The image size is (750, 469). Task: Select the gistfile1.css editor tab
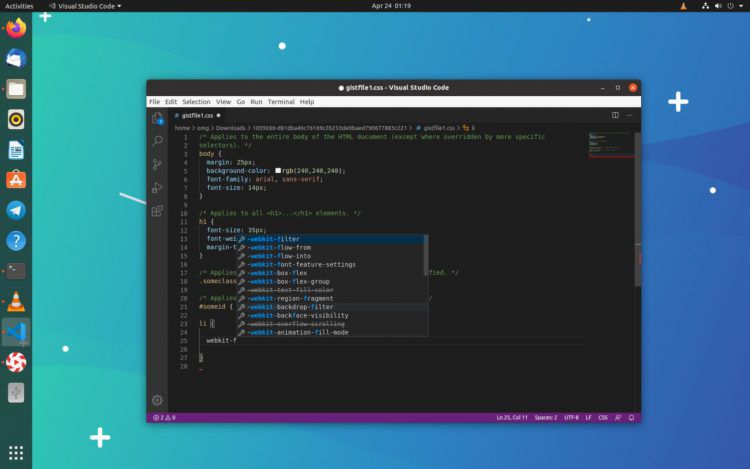198,115
